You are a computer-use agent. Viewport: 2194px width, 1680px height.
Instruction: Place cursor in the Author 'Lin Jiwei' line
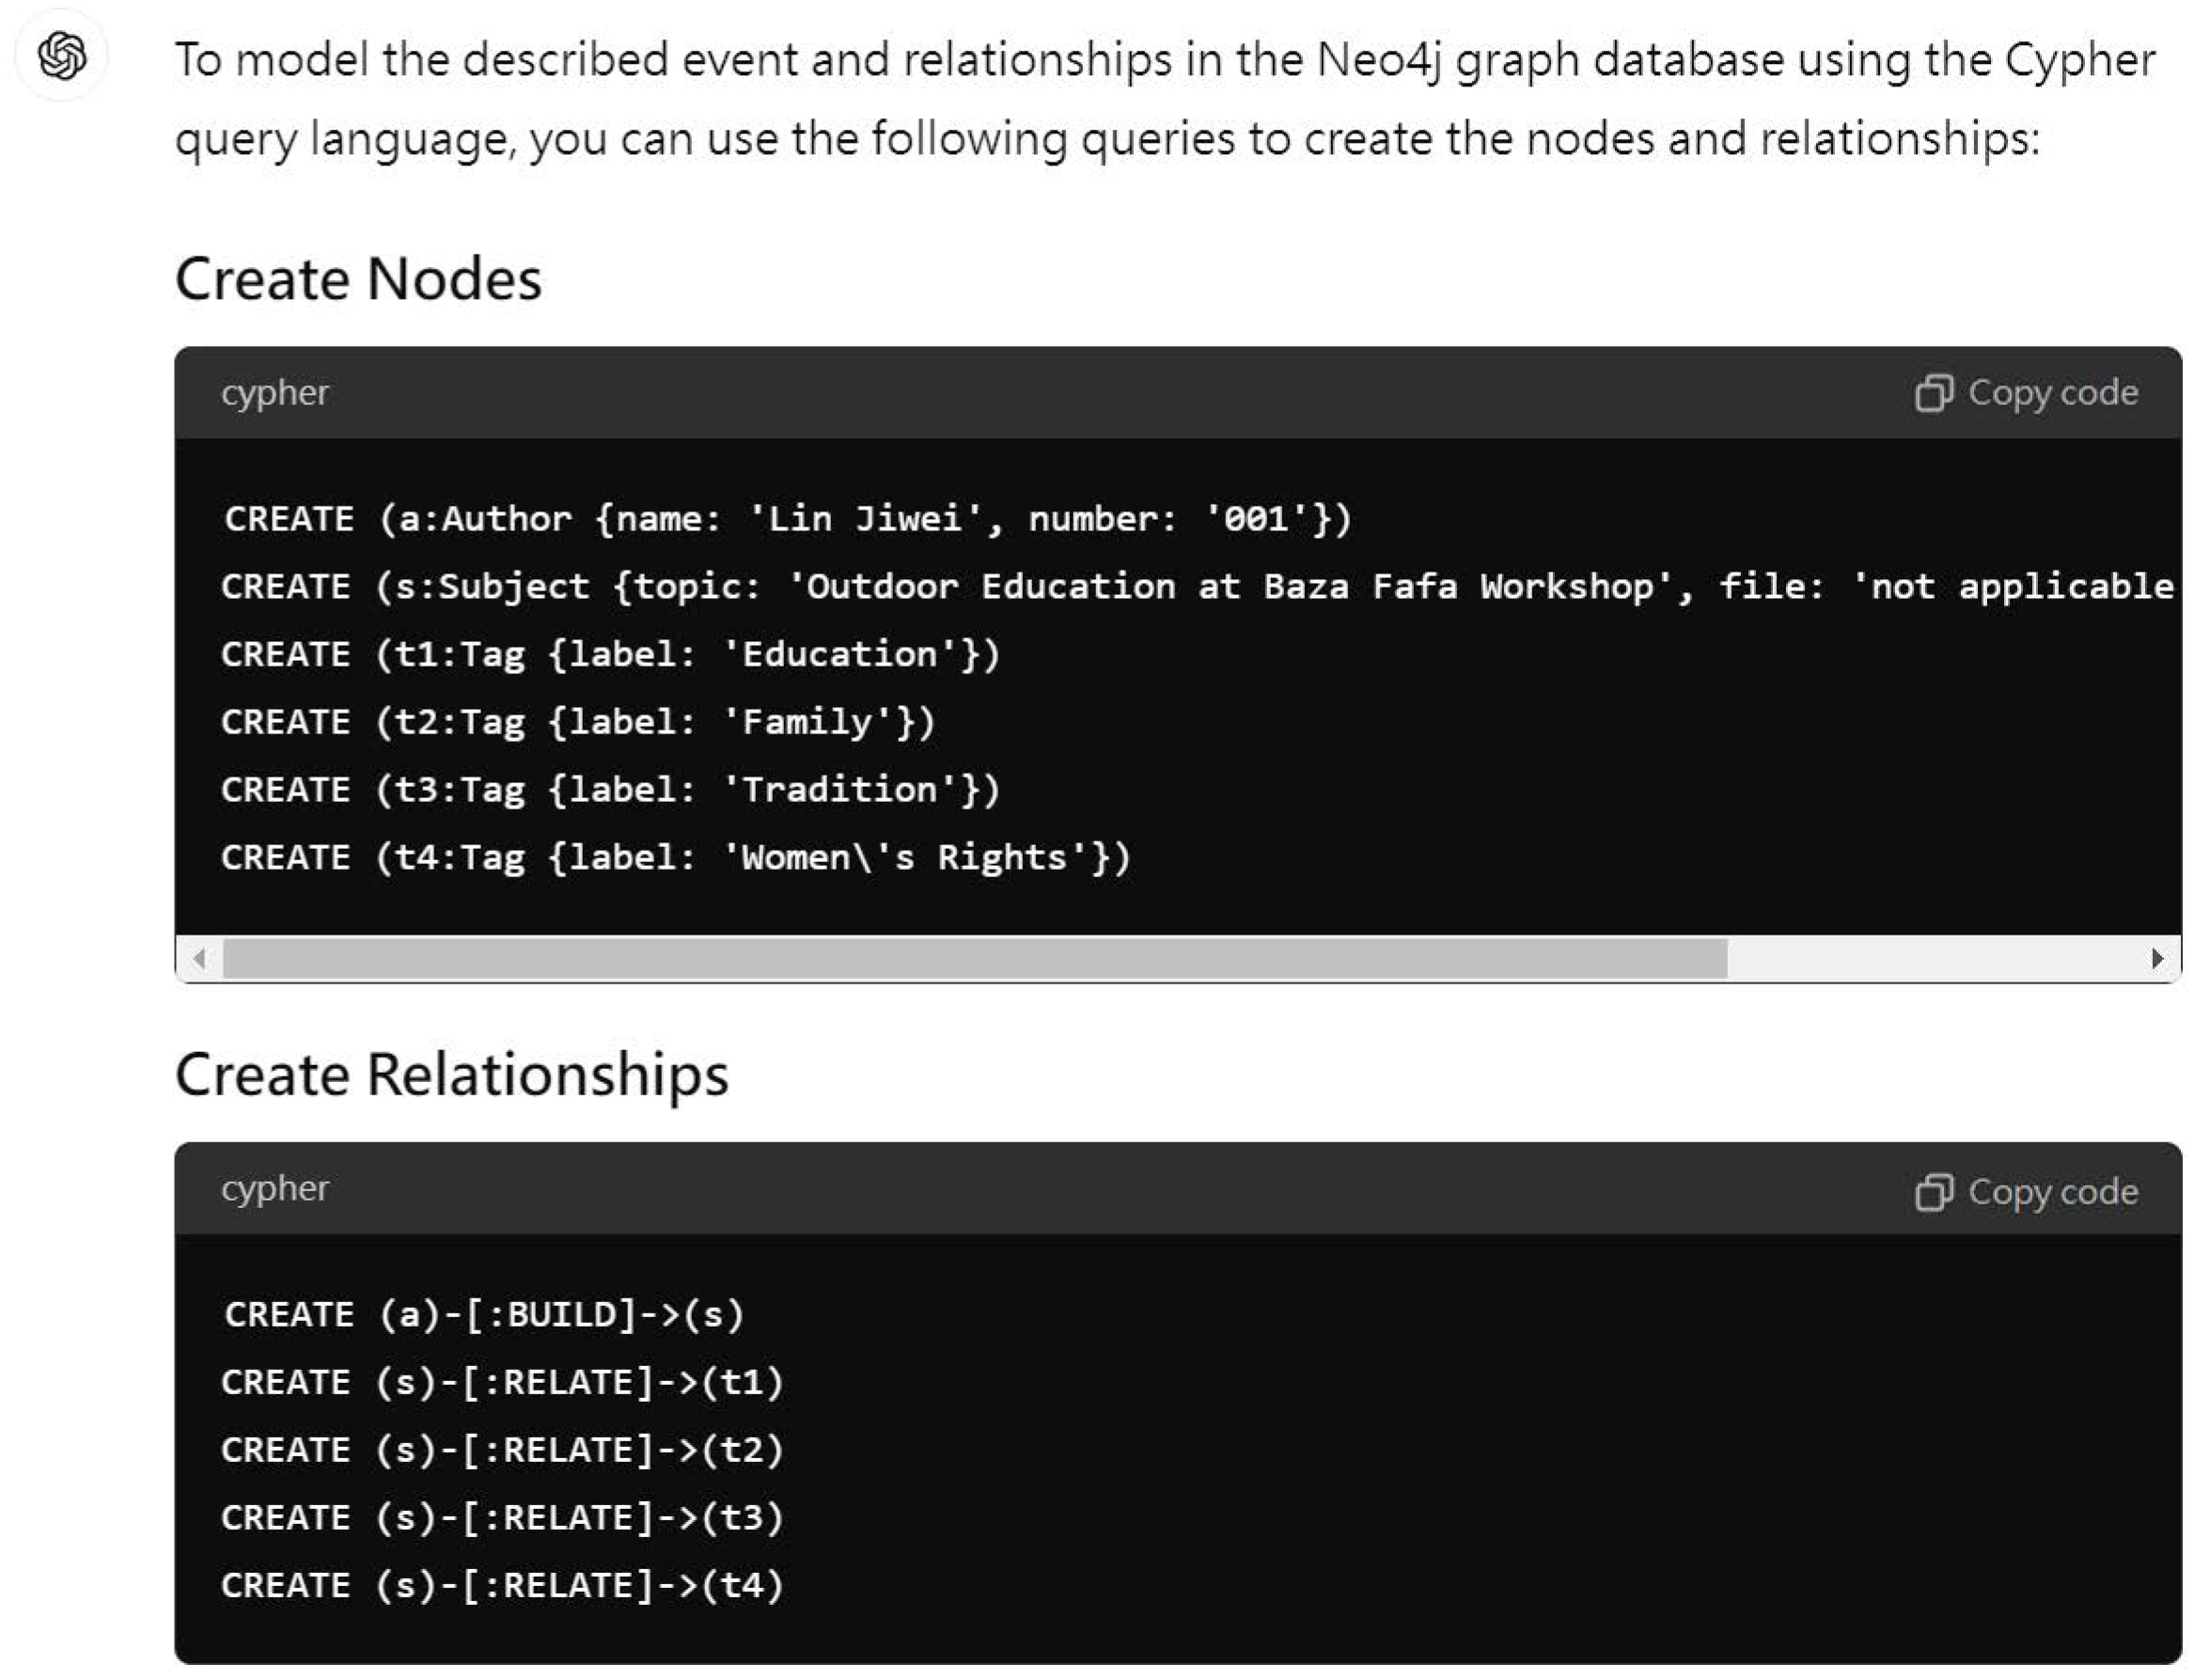coord(787,519)
